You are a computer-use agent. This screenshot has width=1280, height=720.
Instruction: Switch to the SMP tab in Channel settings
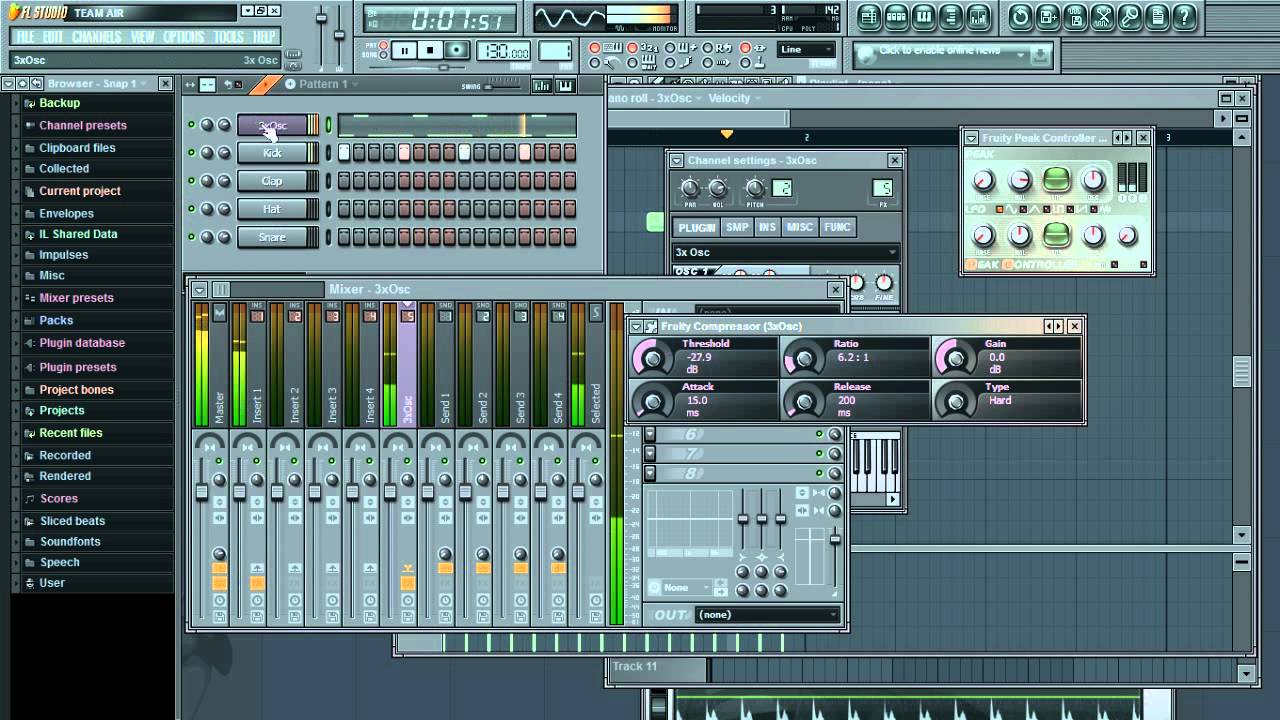[737, 228]
